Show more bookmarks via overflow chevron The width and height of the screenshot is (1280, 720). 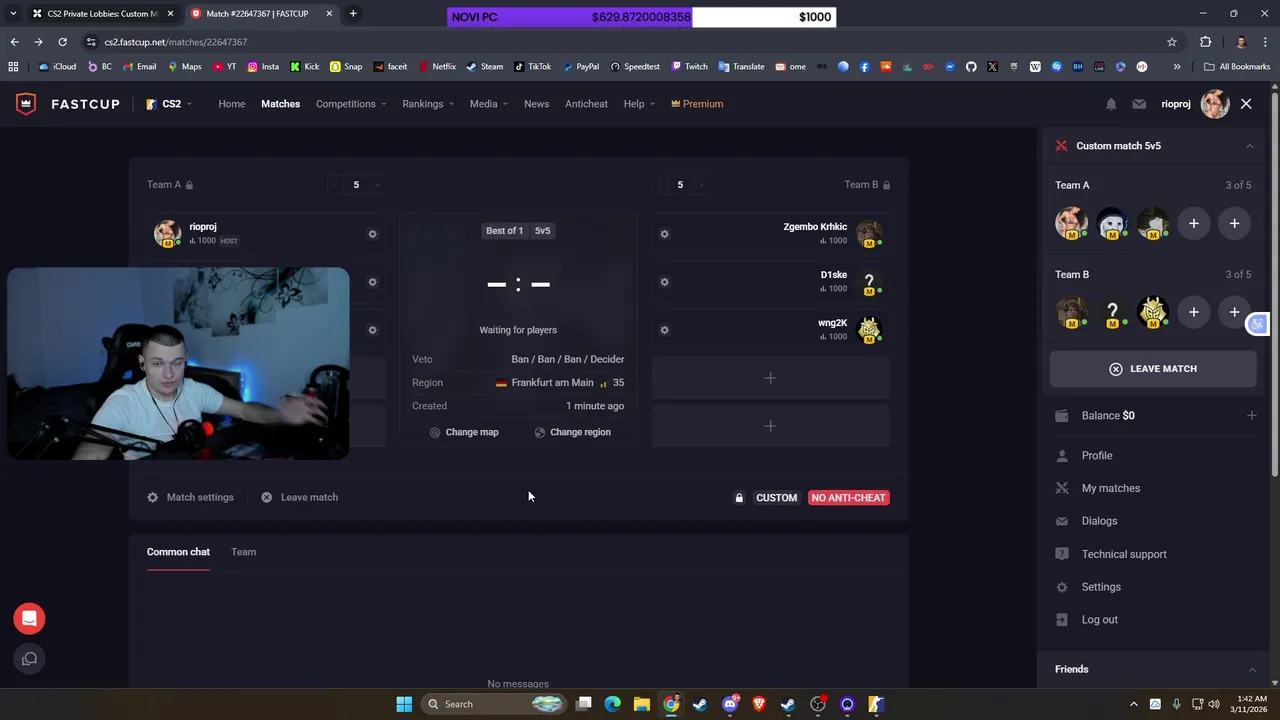coord(1176,67)
